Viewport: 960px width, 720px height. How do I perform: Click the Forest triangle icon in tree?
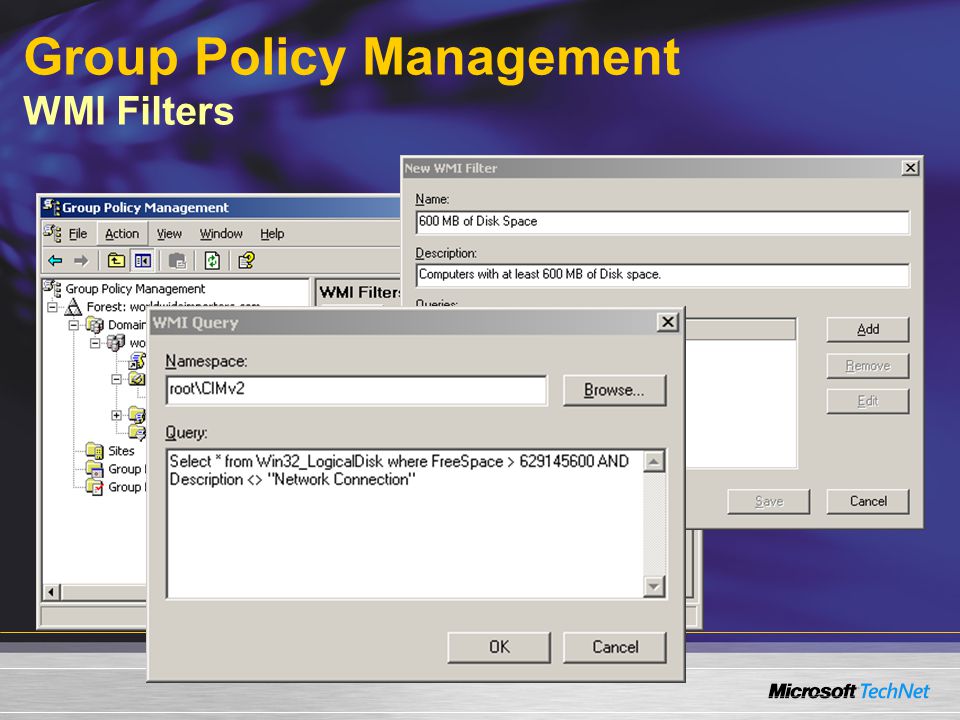tap(73, 306)
